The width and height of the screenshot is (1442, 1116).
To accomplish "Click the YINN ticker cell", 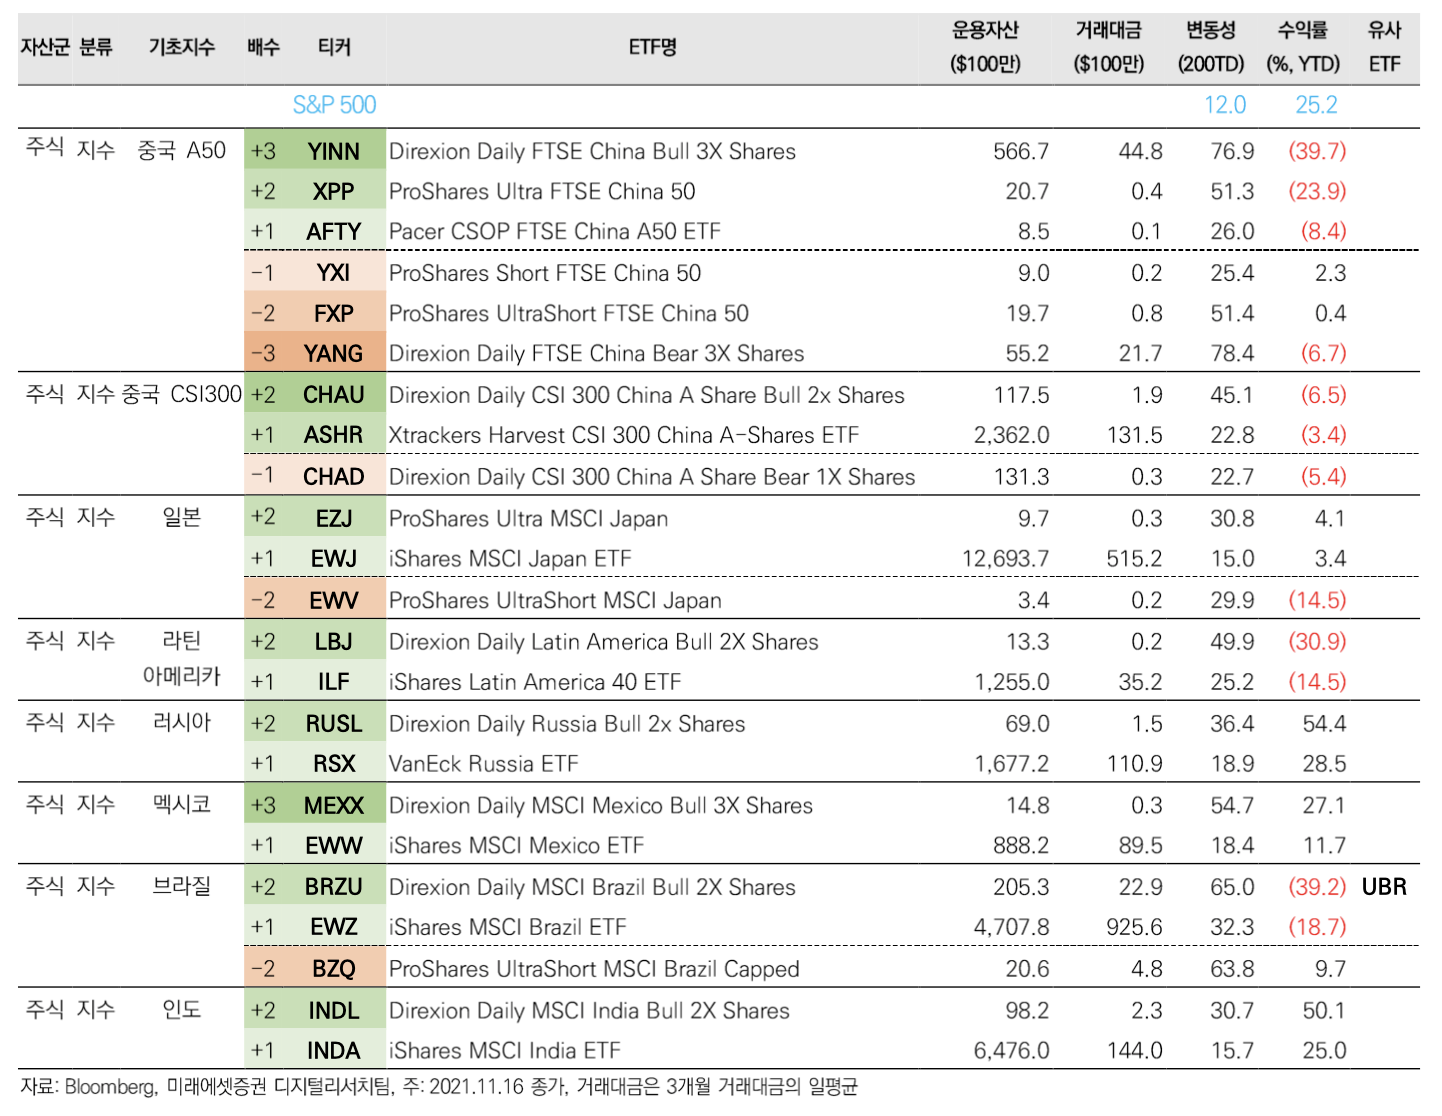I will [334, 151].
